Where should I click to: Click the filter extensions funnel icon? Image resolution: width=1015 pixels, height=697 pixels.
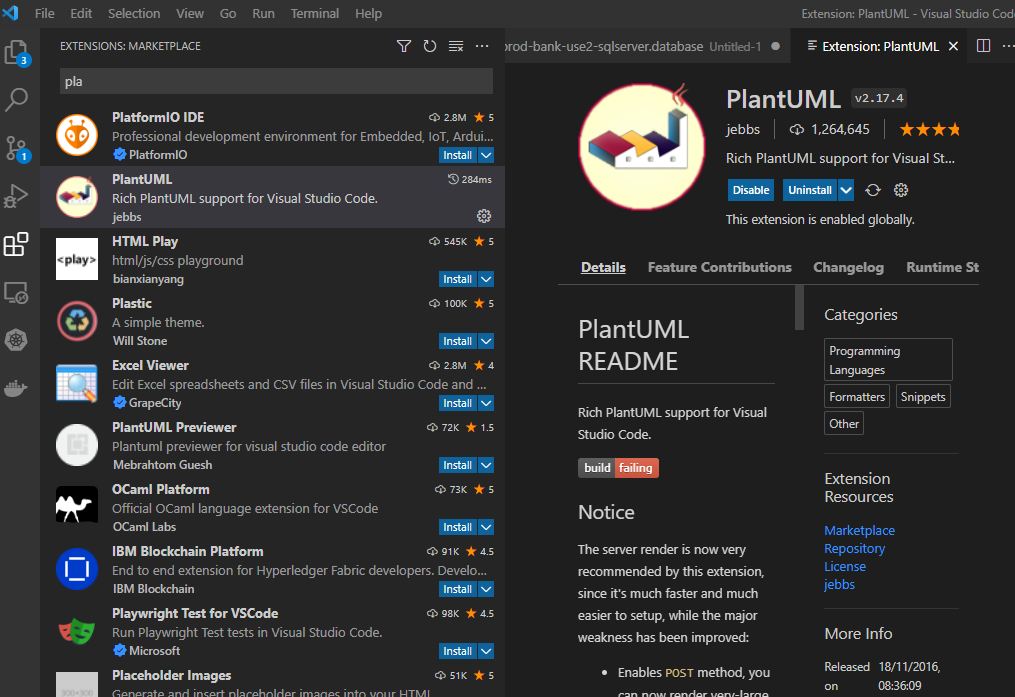pyautogui.click(x=404, y=46)
